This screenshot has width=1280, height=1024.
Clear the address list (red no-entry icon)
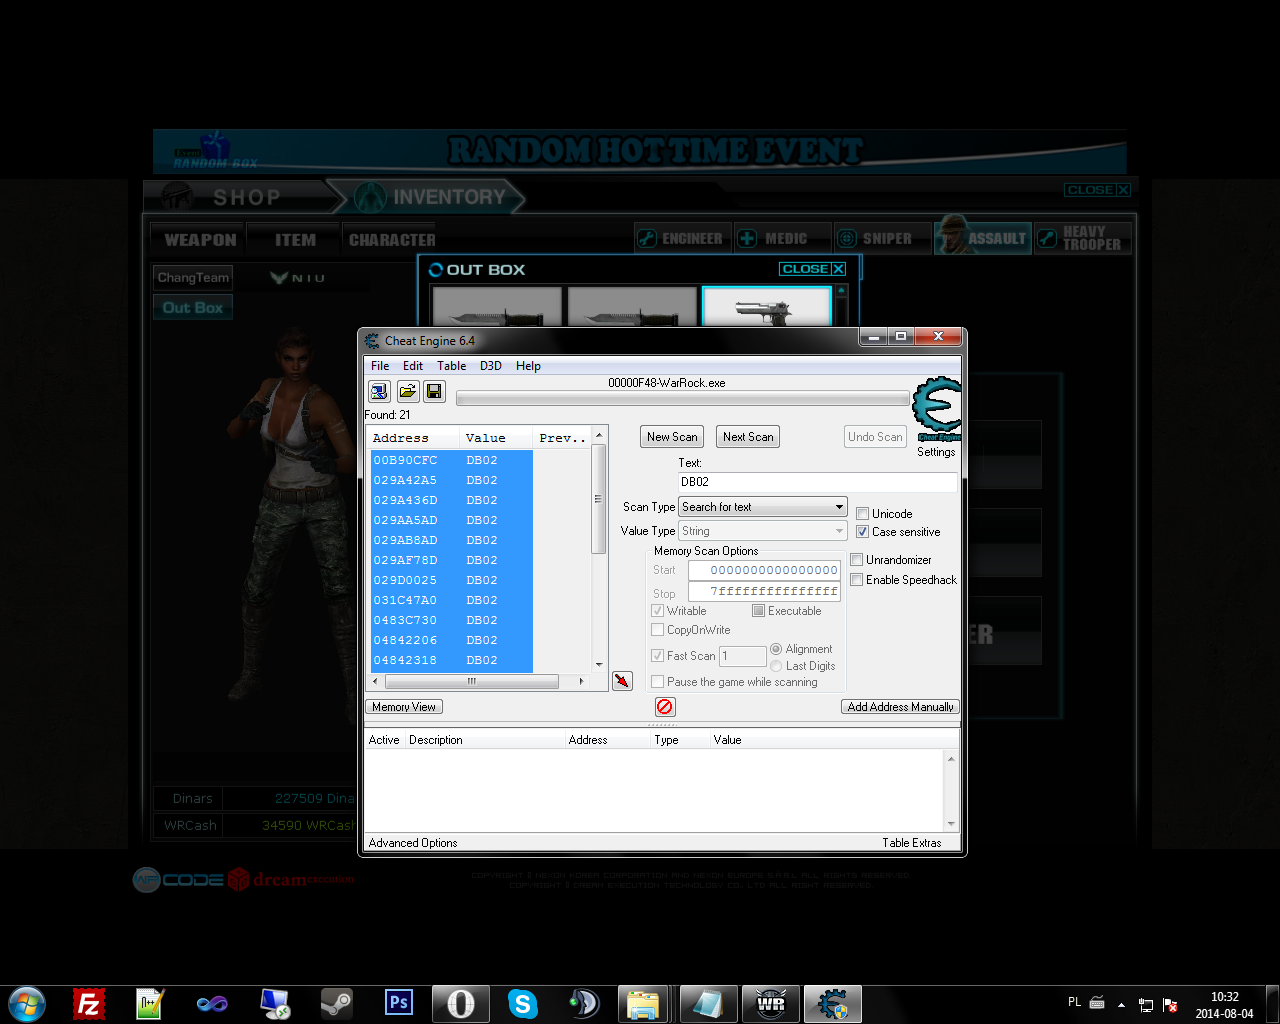(x=665, y=707)
